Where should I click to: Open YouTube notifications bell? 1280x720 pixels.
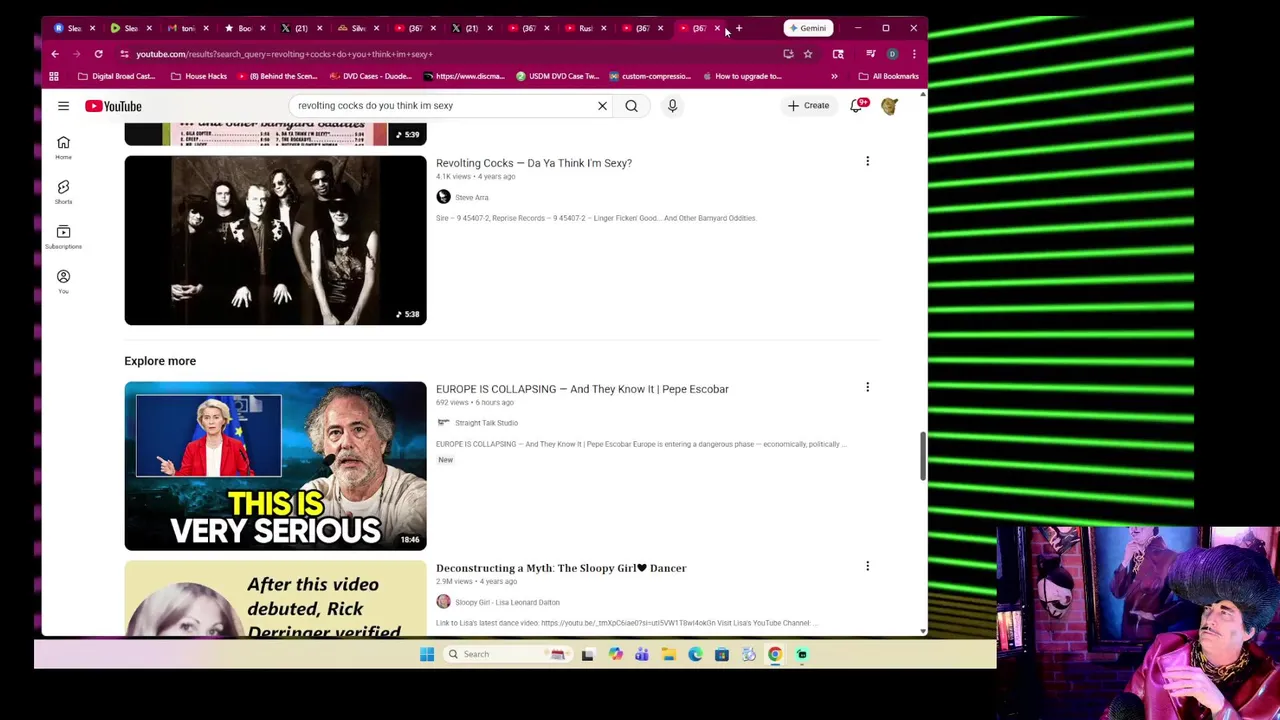[x=856, y=105]
